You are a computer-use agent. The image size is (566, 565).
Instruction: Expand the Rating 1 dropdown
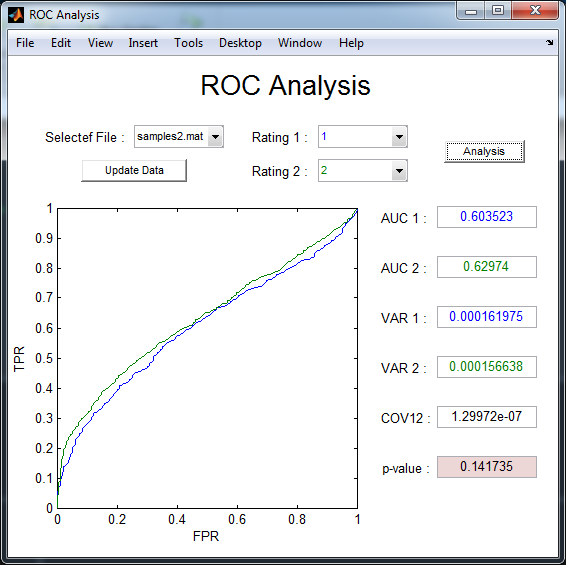(399, 137)
